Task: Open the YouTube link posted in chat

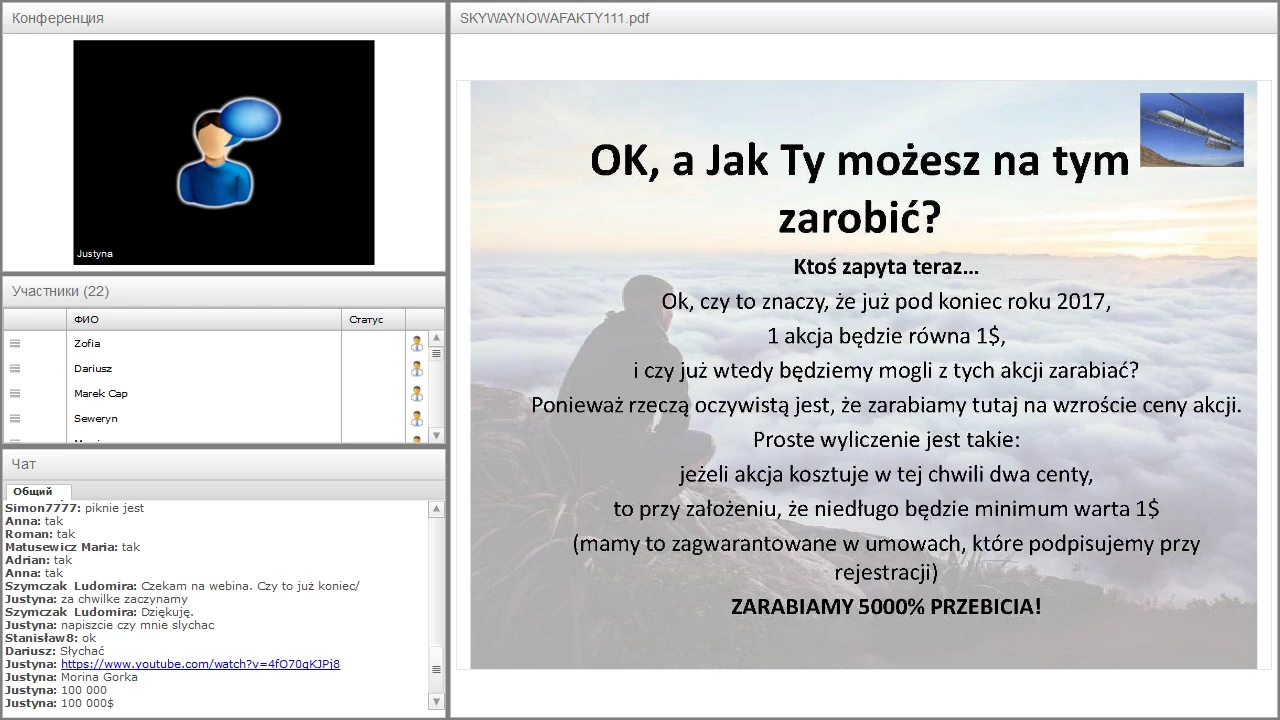Action: click(x=200, y=664)
